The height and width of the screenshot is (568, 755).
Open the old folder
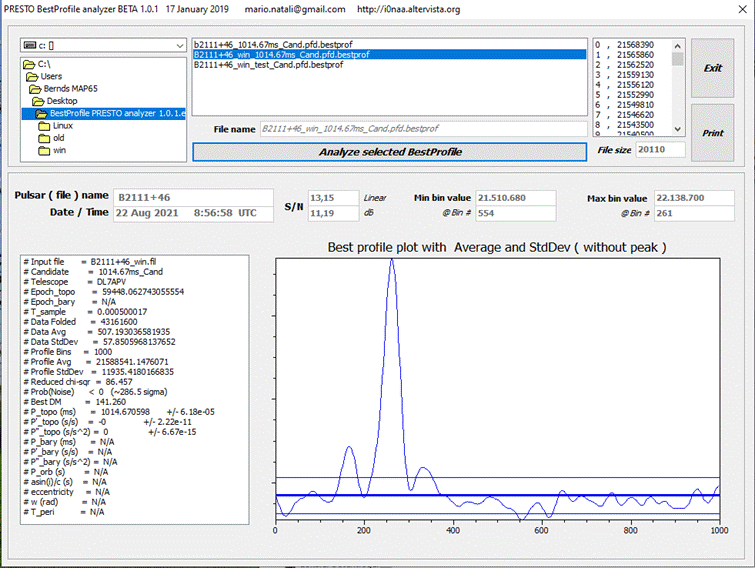coord(51,138)
